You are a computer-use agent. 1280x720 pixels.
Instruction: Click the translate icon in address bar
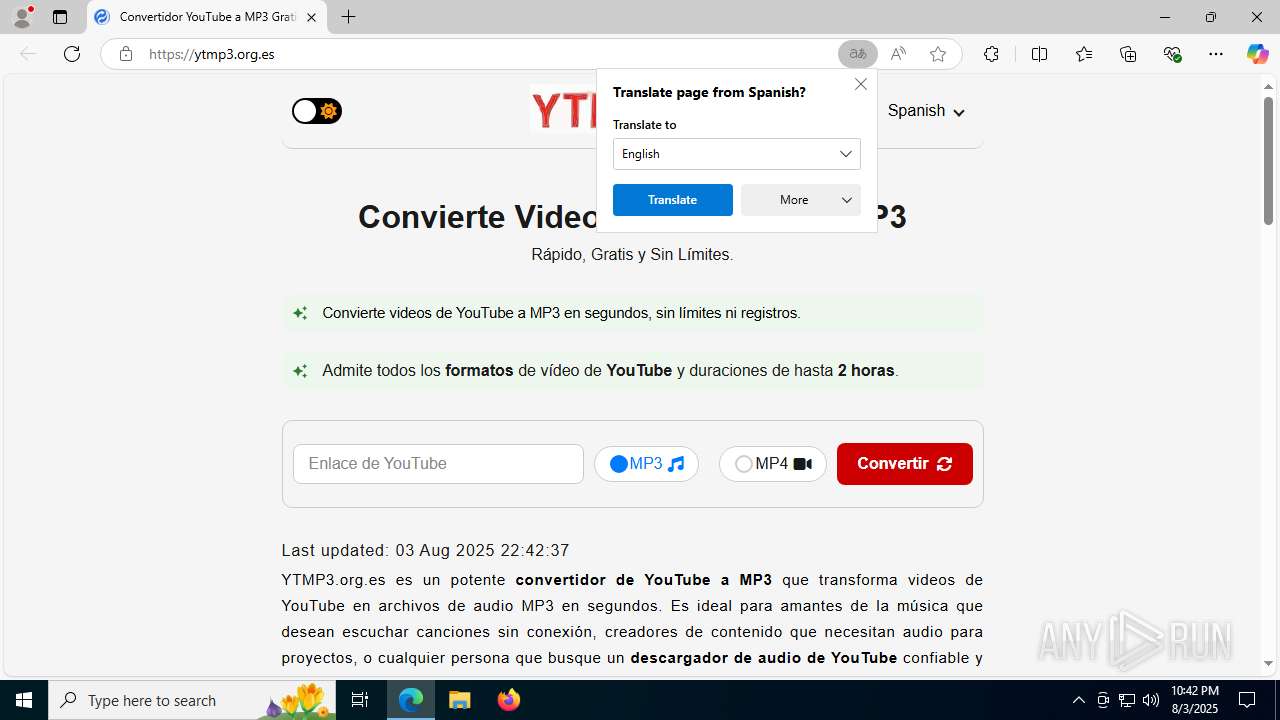coord(858,54)
